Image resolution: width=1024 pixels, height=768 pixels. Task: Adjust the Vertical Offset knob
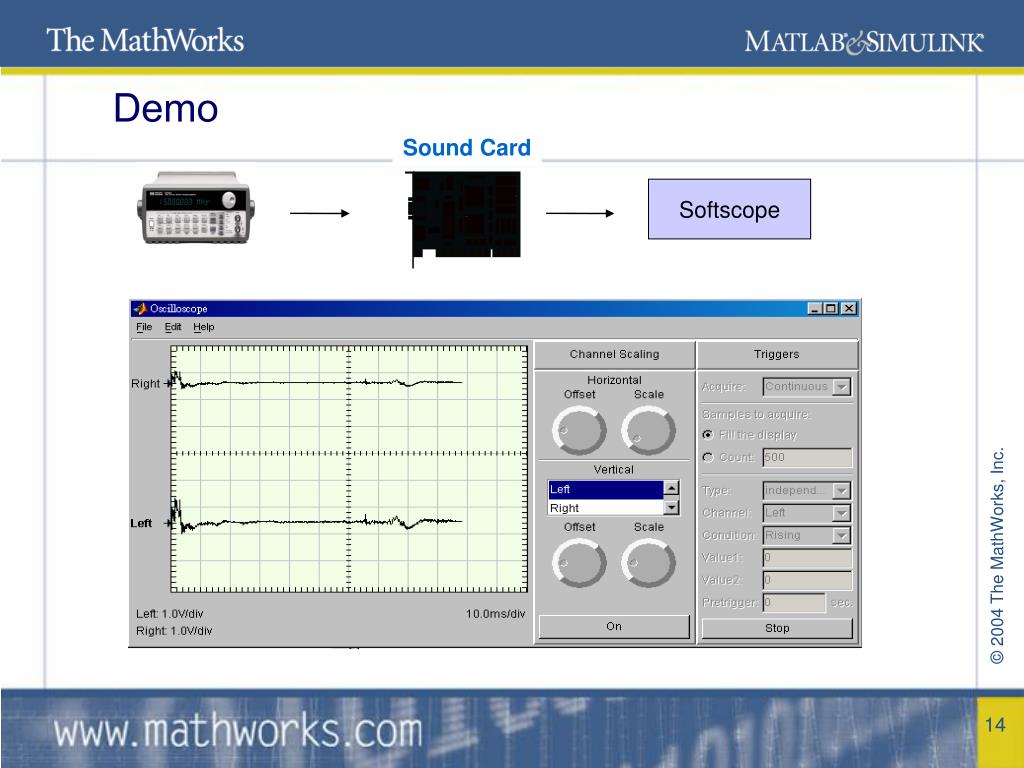pyautogui.click(x=579, y=563)
